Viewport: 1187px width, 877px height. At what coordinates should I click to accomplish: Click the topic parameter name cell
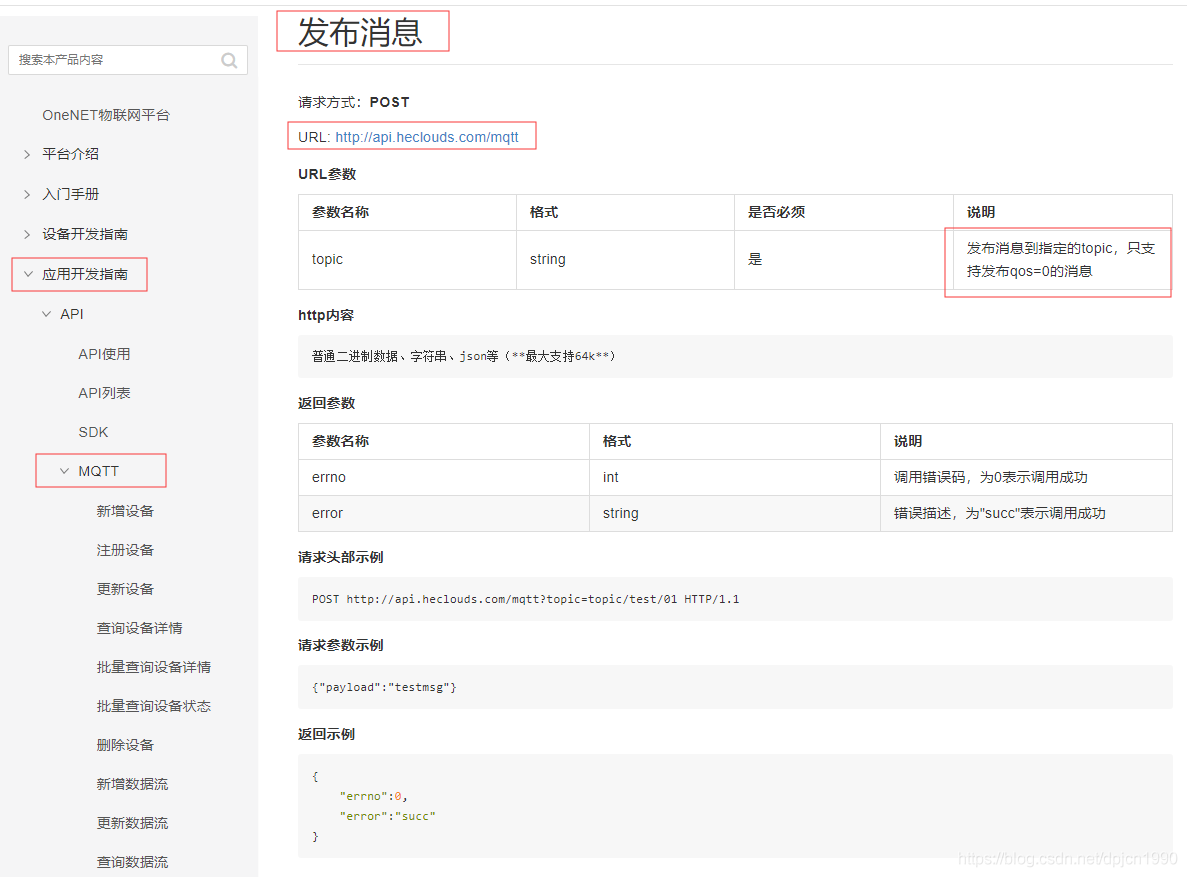point(407,260)
